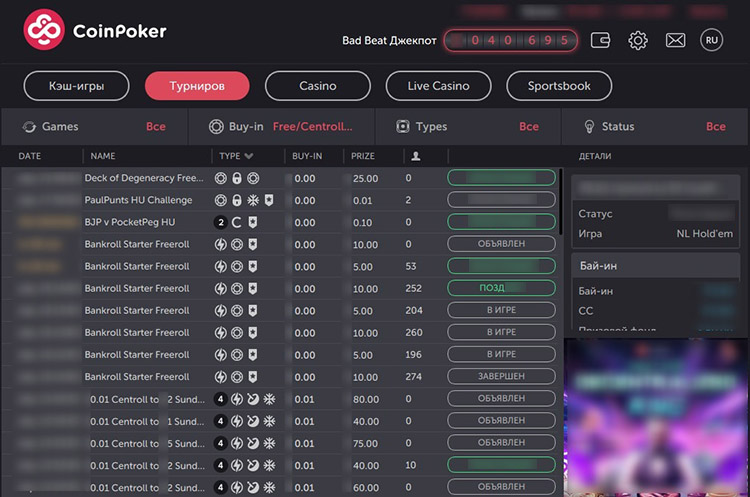Open the wallet icon in header

tap(600, 40)
